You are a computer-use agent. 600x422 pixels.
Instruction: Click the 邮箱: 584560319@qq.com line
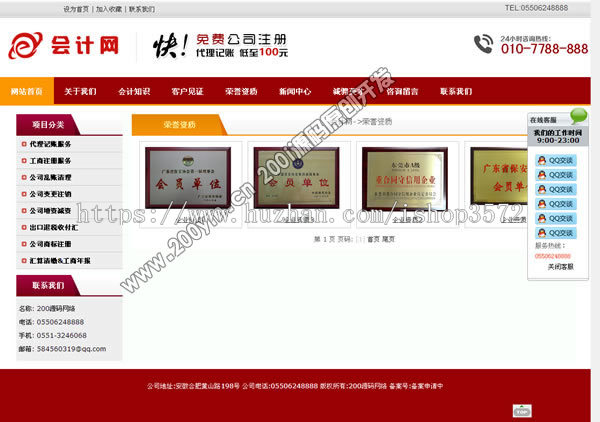(62, 349)
